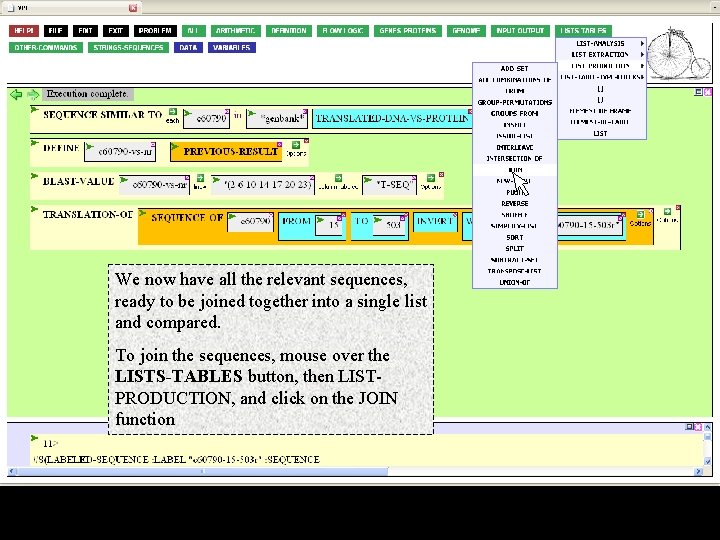Viewport: 720px width, 540px height.
Task: Click the green forward arrow icon
Action: pyautogui.click(x=33, y=95)
